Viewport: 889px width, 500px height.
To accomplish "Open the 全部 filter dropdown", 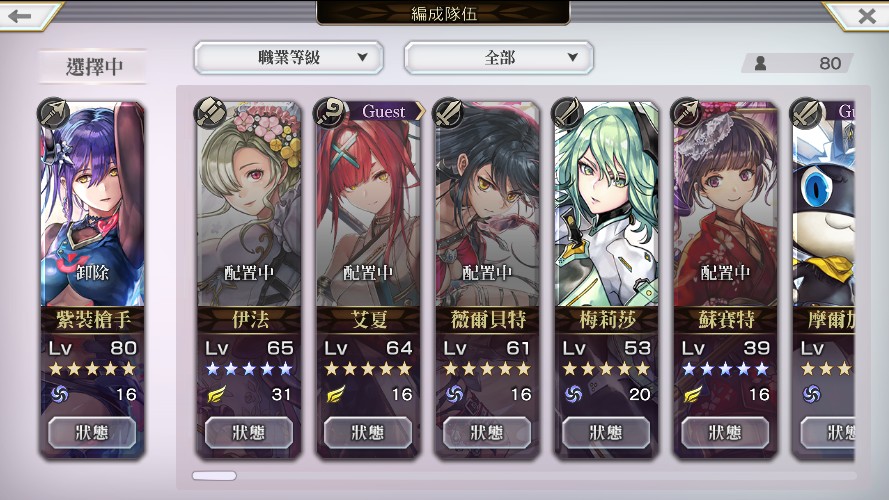I will [499, 57].
